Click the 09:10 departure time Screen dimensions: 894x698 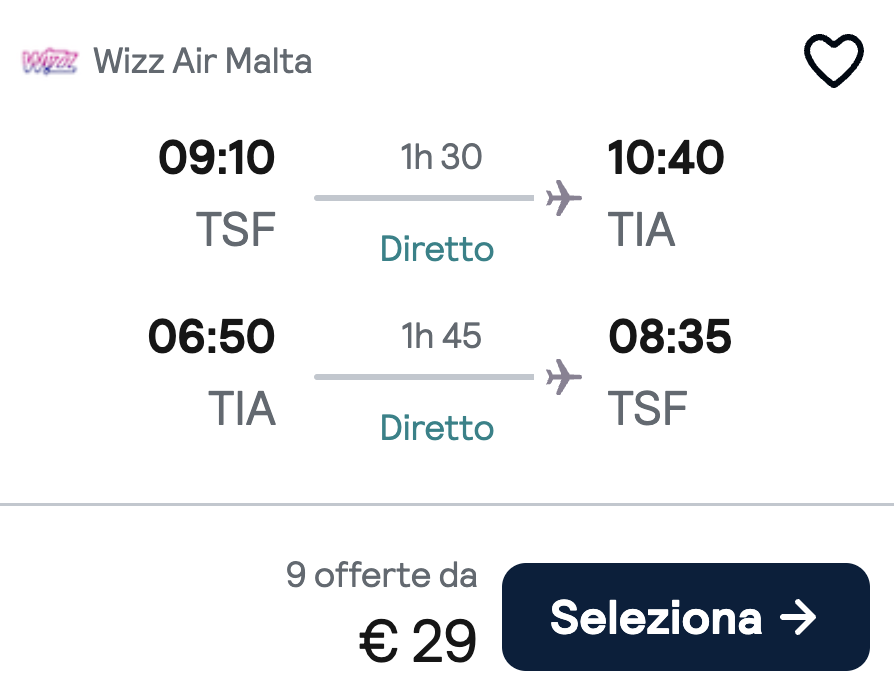[217, 157]
